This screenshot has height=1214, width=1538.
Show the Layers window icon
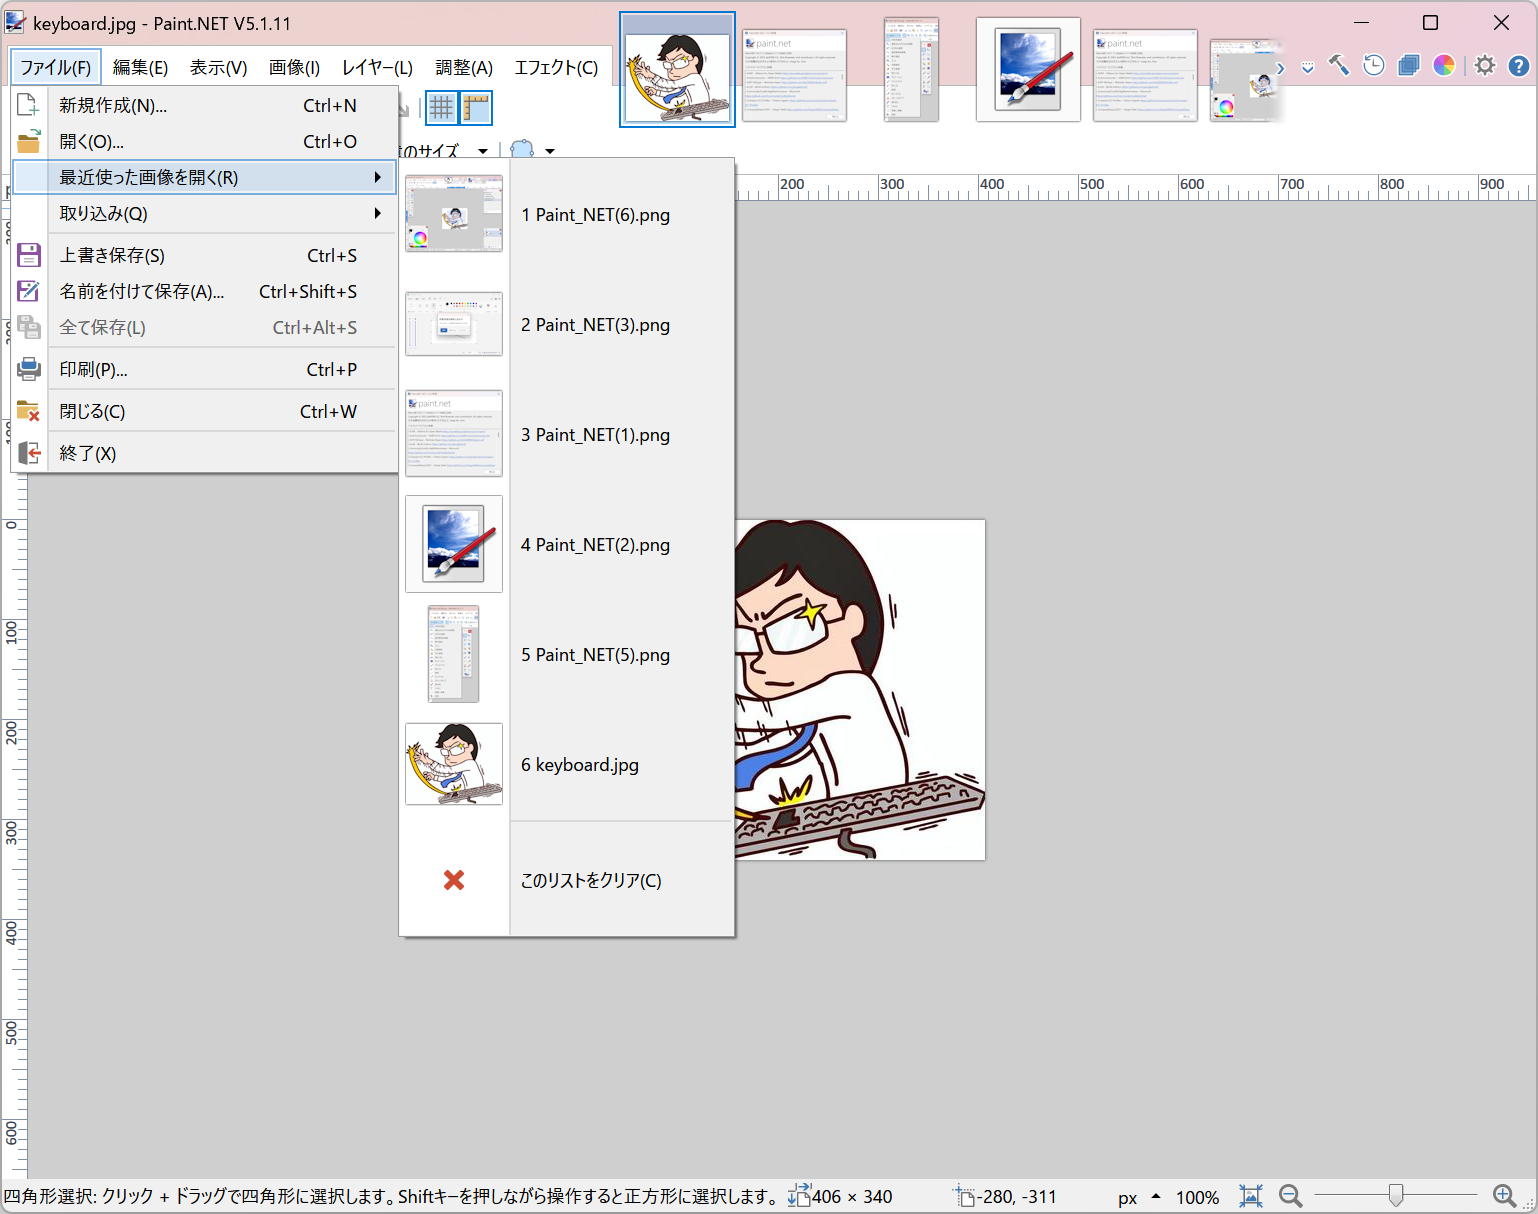(x=1409, y=66)
